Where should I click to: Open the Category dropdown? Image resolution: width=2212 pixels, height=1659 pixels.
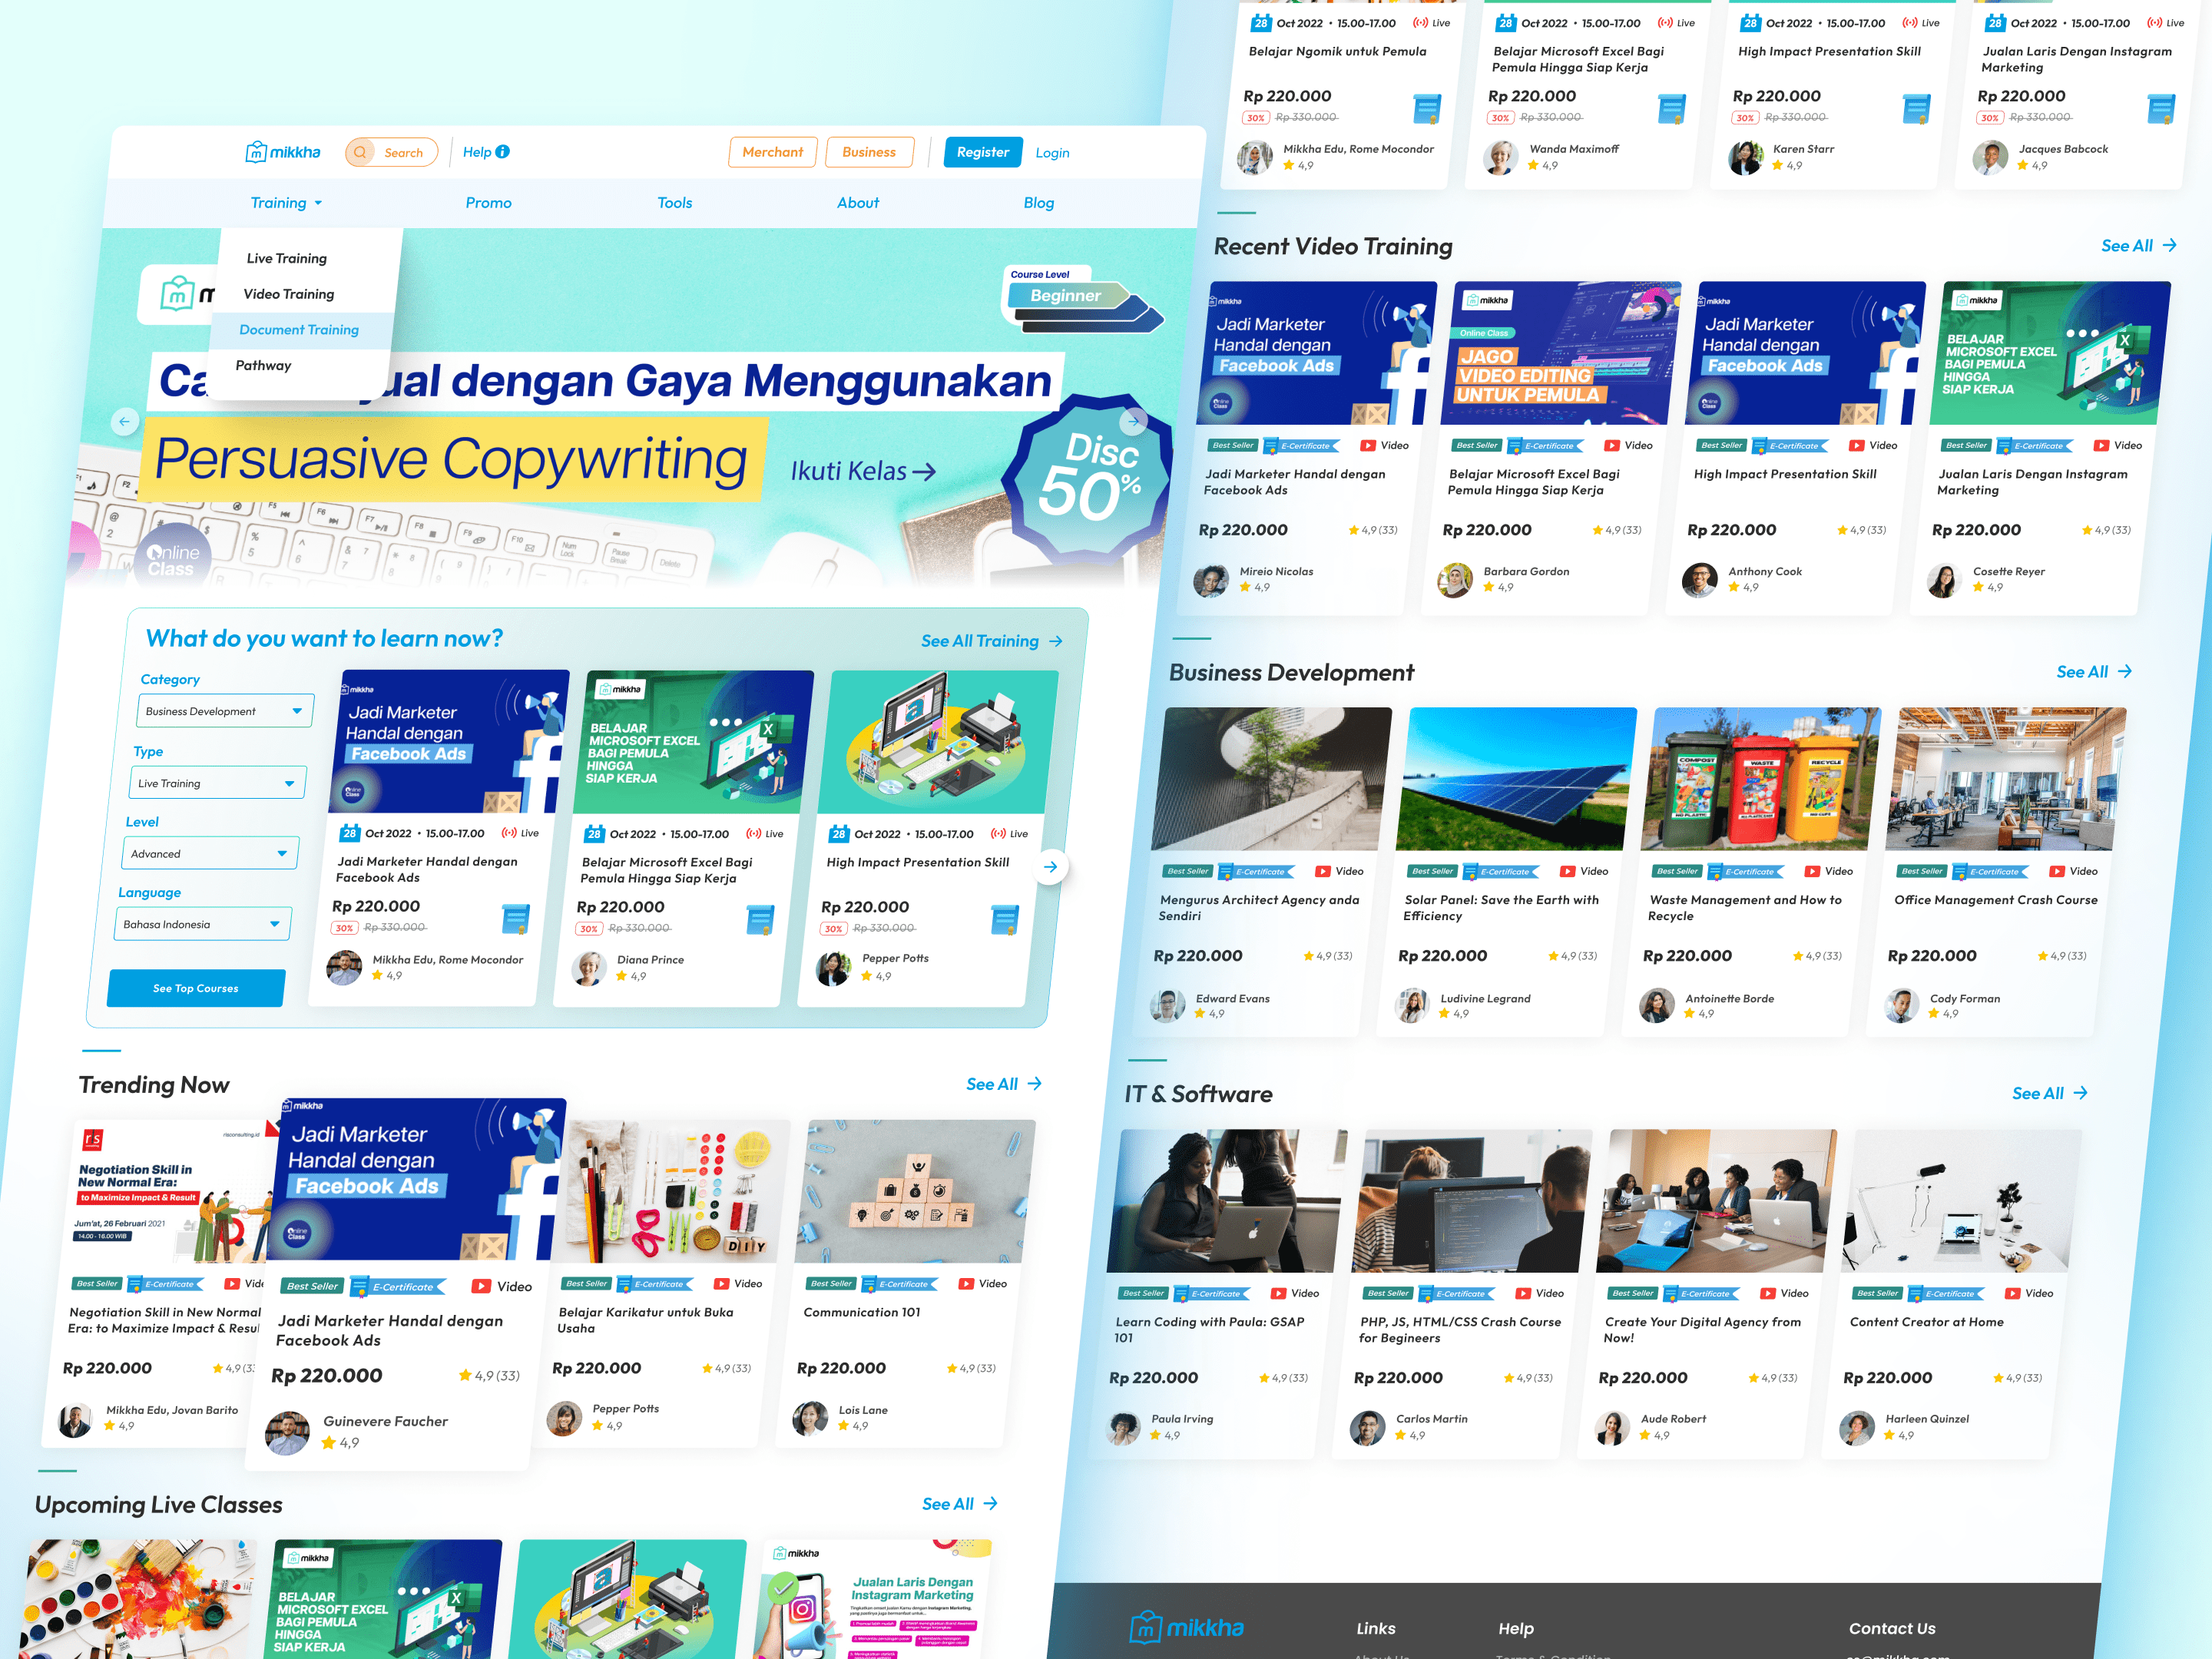point(225,711)
